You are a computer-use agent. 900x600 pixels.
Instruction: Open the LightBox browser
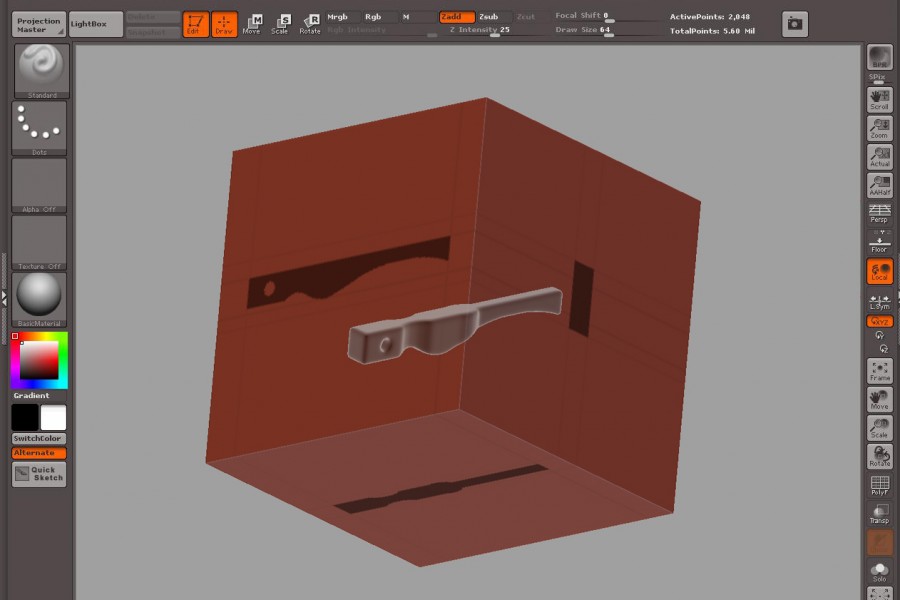pyautogui.click(x=96, y=23)
